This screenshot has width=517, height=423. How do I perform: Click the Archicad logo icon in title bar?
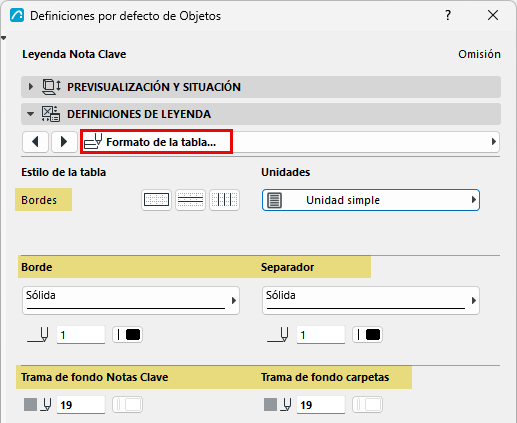tap(17, 15)
